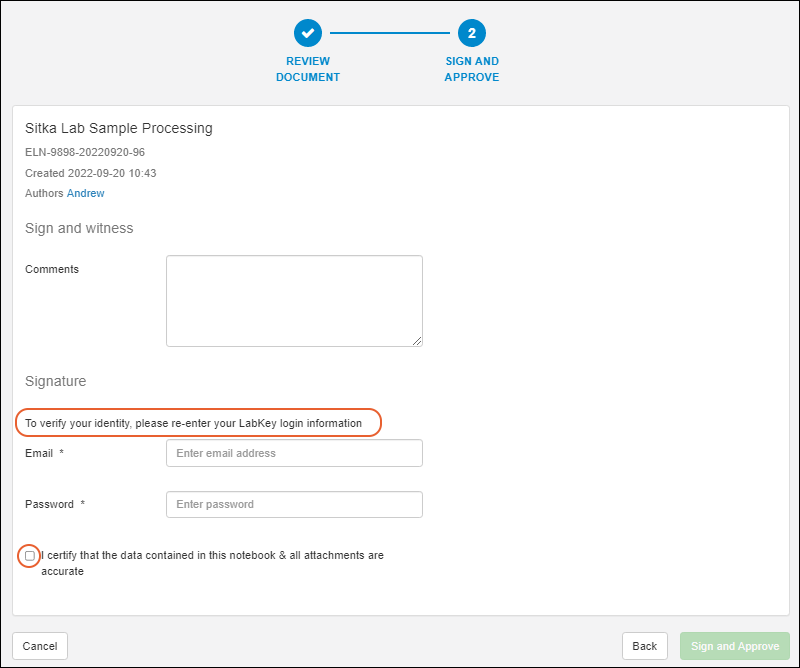This screenshot has width=800, height=668.
Task: Go Back to the previous step
Action: 644,646
